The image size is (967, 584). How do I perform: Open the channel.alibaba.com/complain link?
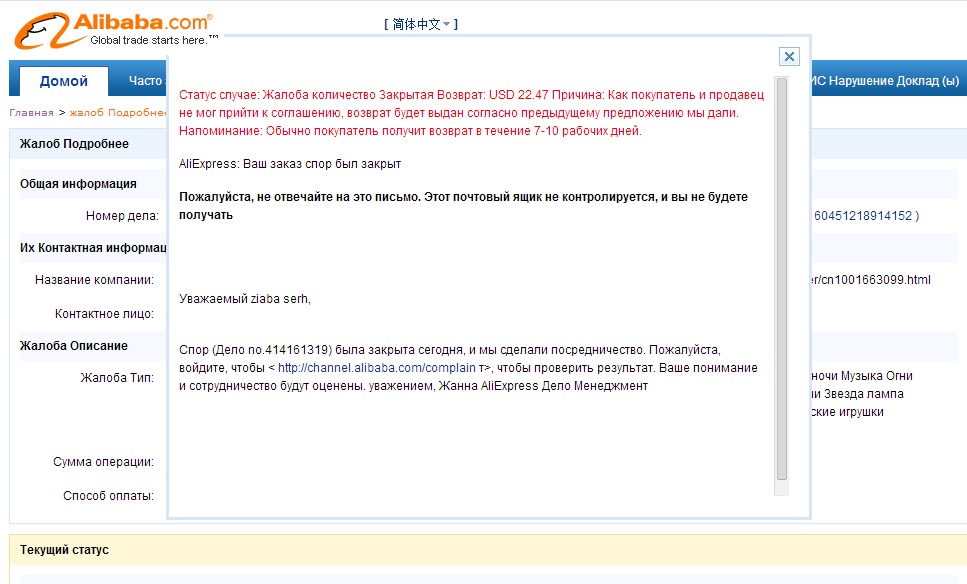pyautogui.click(x=377, y=368)
